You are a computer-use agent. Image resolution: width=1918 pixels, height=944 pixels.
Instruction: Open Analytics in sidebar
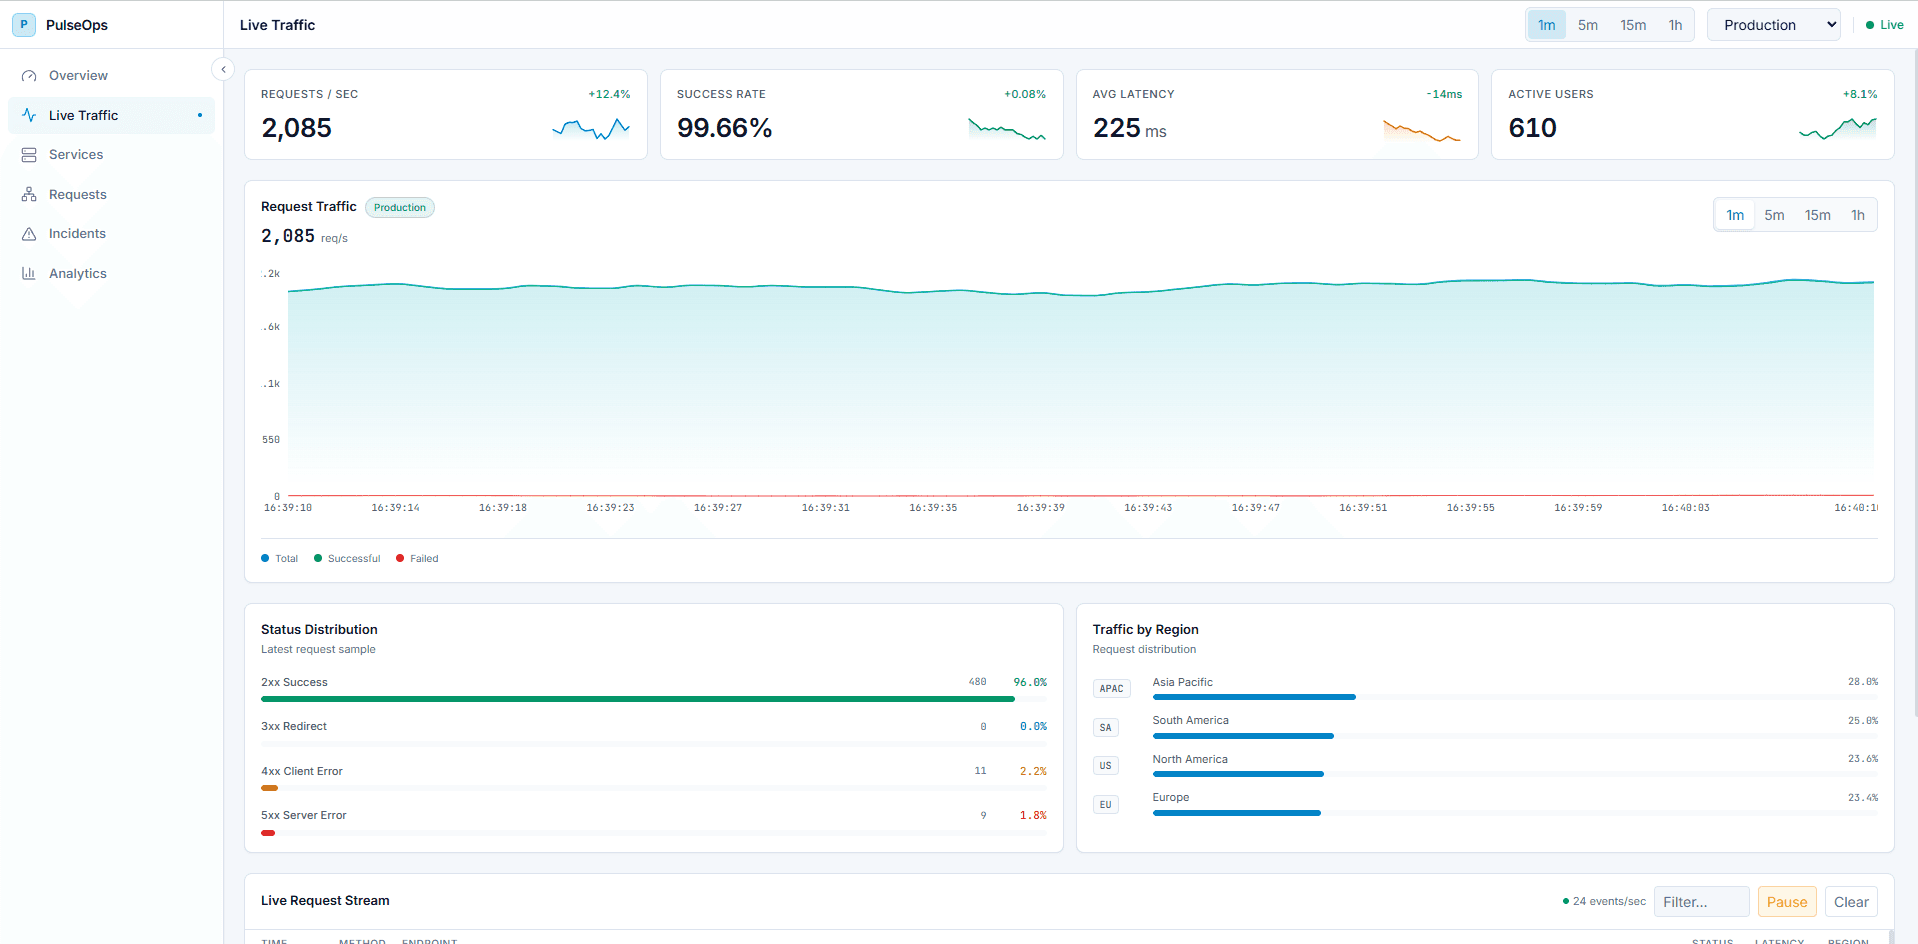pos(111,273)
